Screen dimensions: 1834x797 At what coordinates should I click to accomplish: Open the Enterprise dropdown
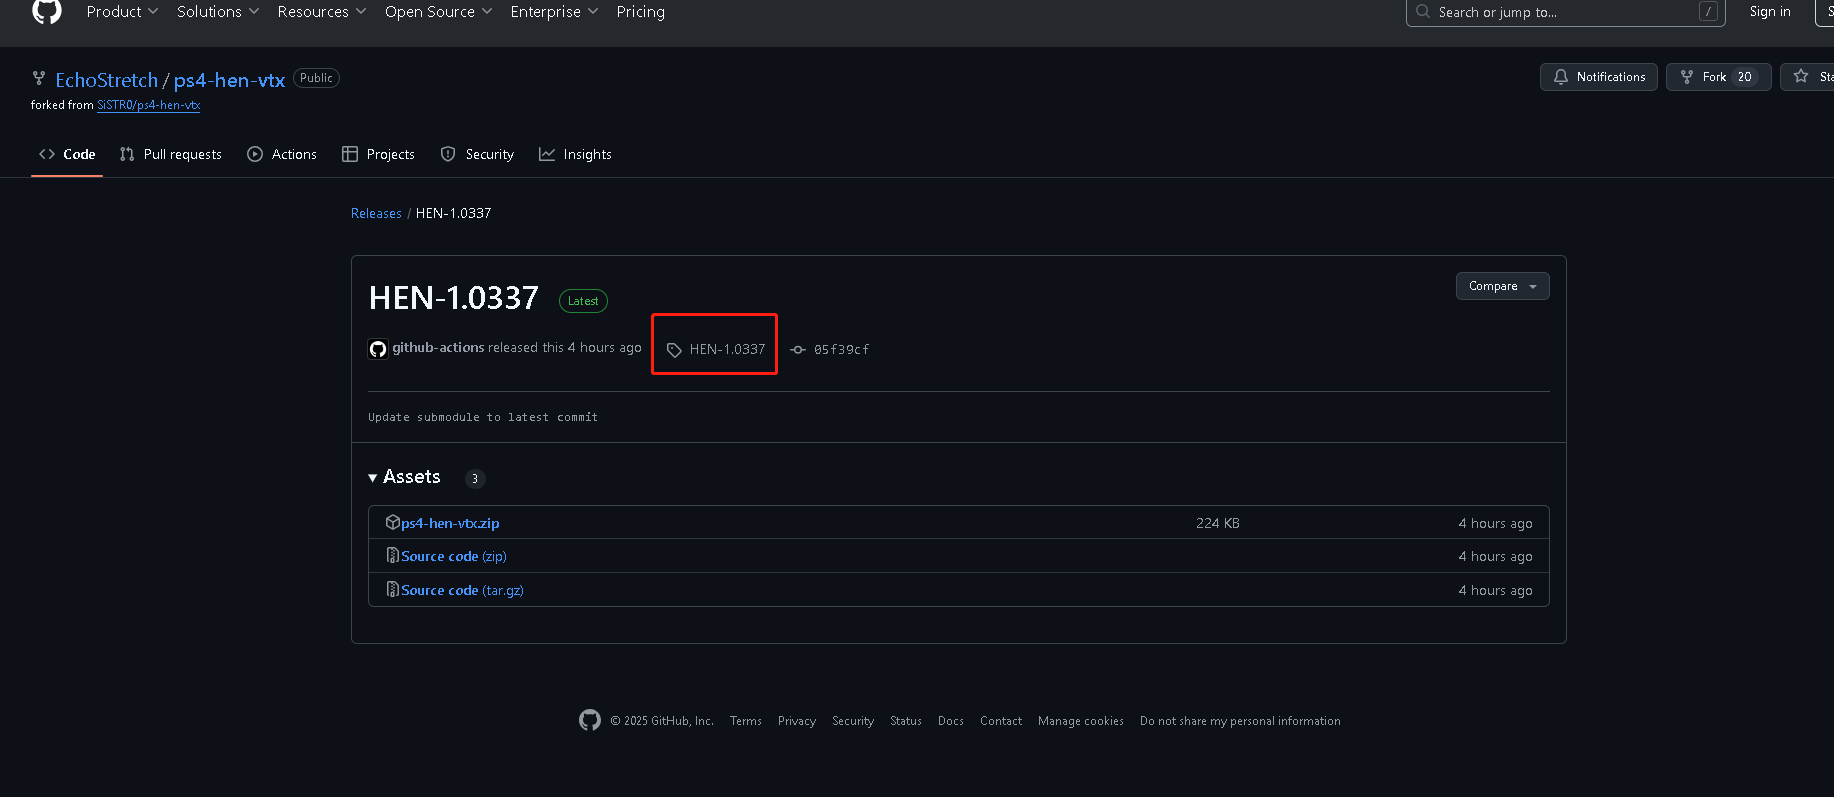point(554,12)
